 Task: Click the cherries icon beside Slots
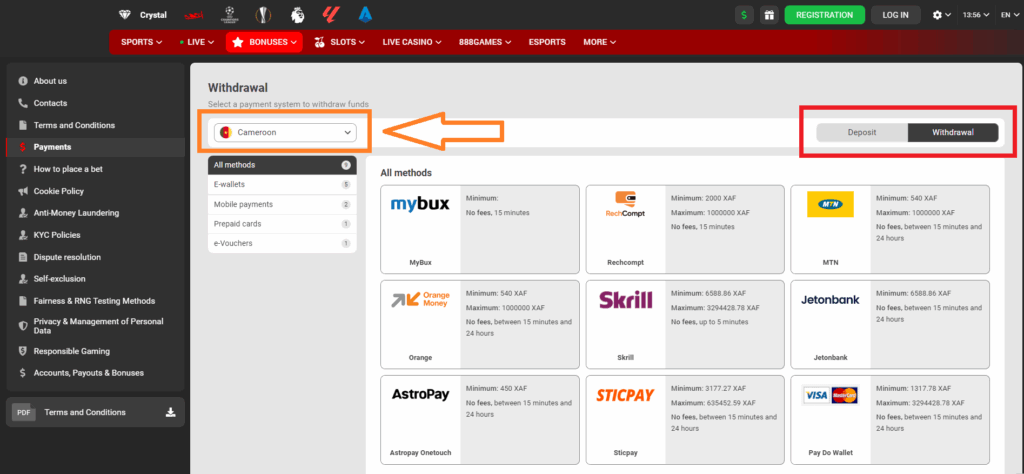point(319,42)
